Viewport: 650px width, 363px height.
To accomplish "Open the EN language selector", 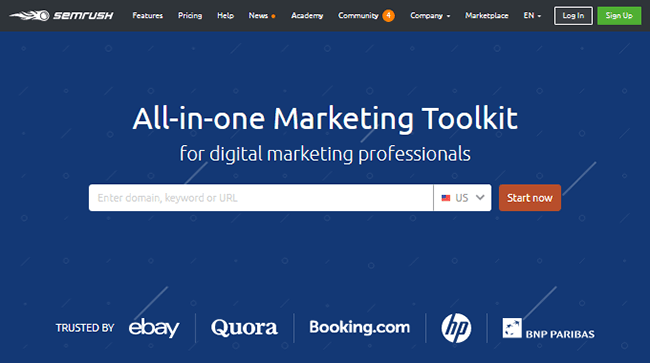I will (x=532, y=16).
